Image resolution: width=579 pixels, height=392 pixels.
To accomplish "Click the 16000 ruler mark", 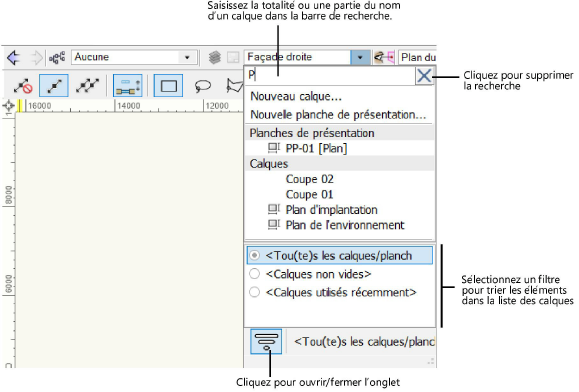I will (x=40, y=106).
